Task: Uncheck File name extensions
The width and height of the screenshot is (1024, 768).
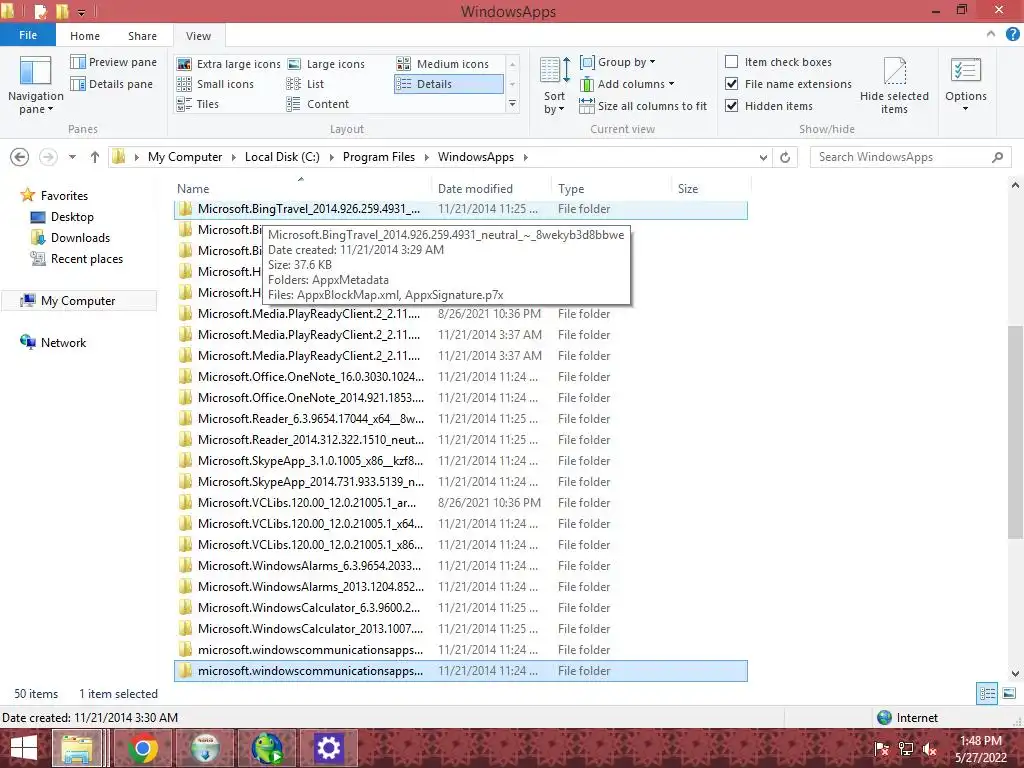Action: click(x=732, y=84)
